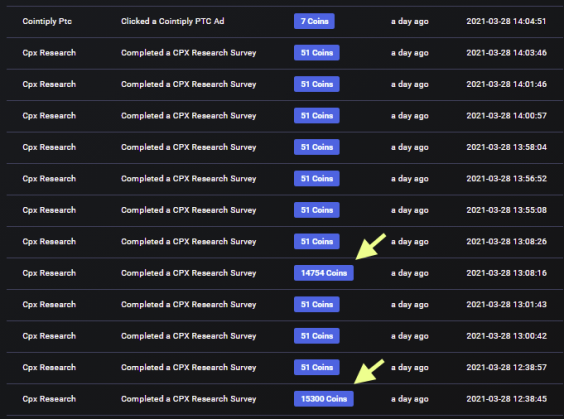564x419 pixels.
Task: Select survey description in the 13:55:08 row
Action: click(x=188, y=210)
